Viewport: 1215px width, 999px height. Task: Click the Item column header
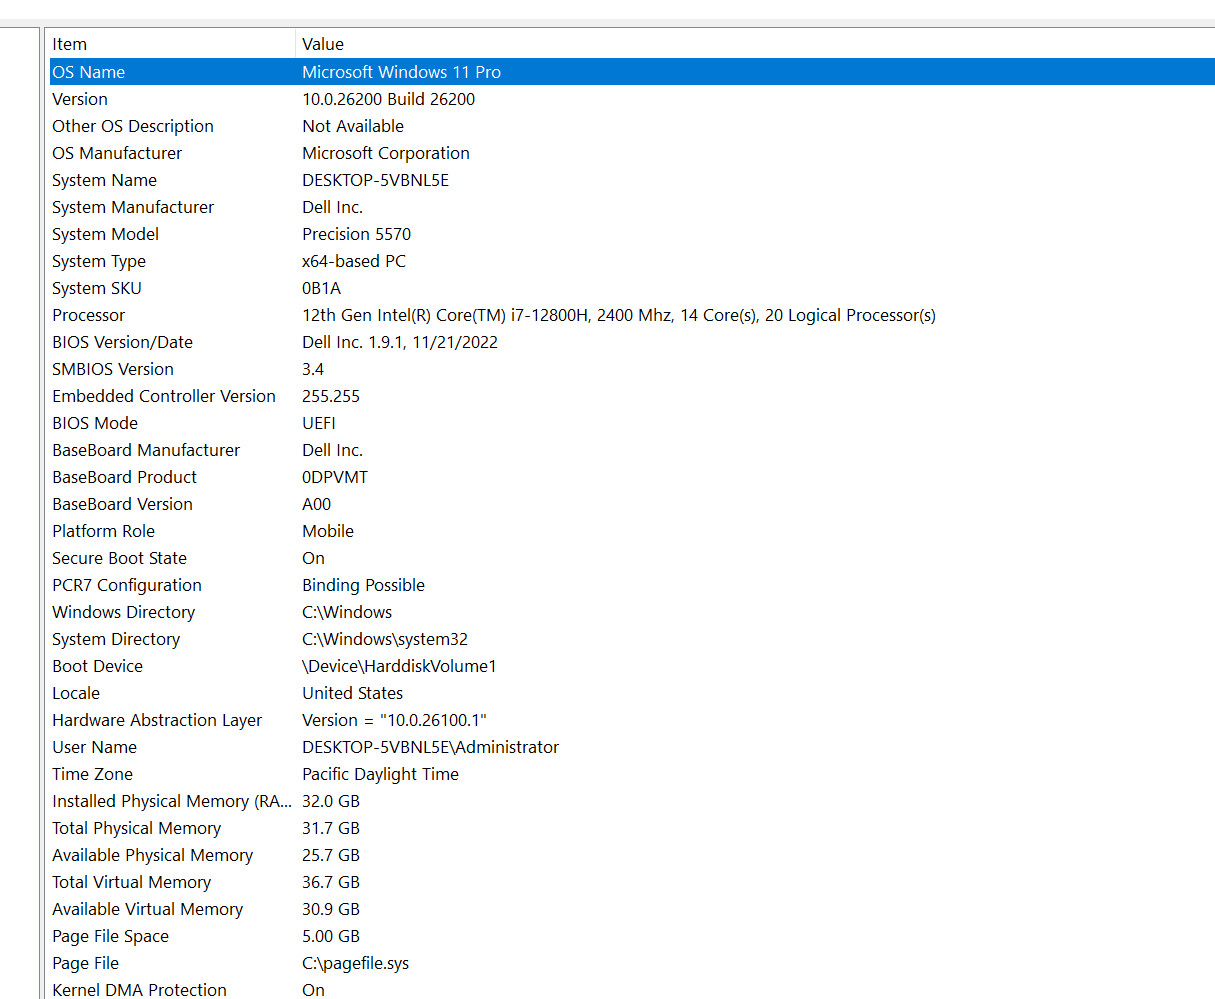pos(172,44)
